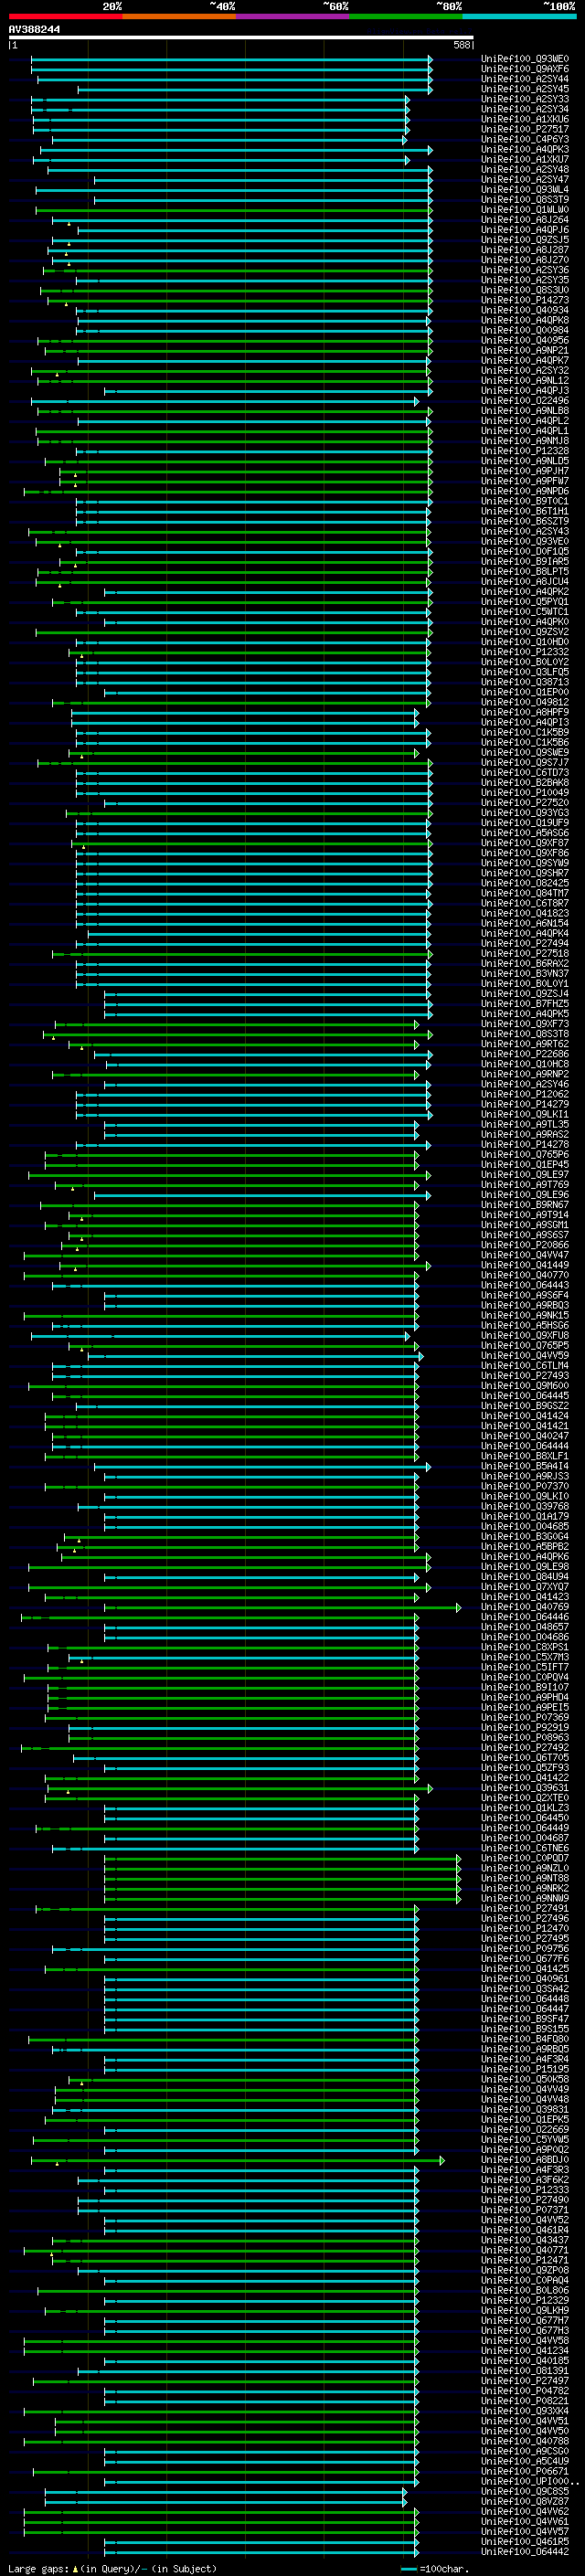The width and height of the screenshot is (585, 2576).
Task: Select hit label UniRef100_C6TLM4
Action: [525, 1365]
